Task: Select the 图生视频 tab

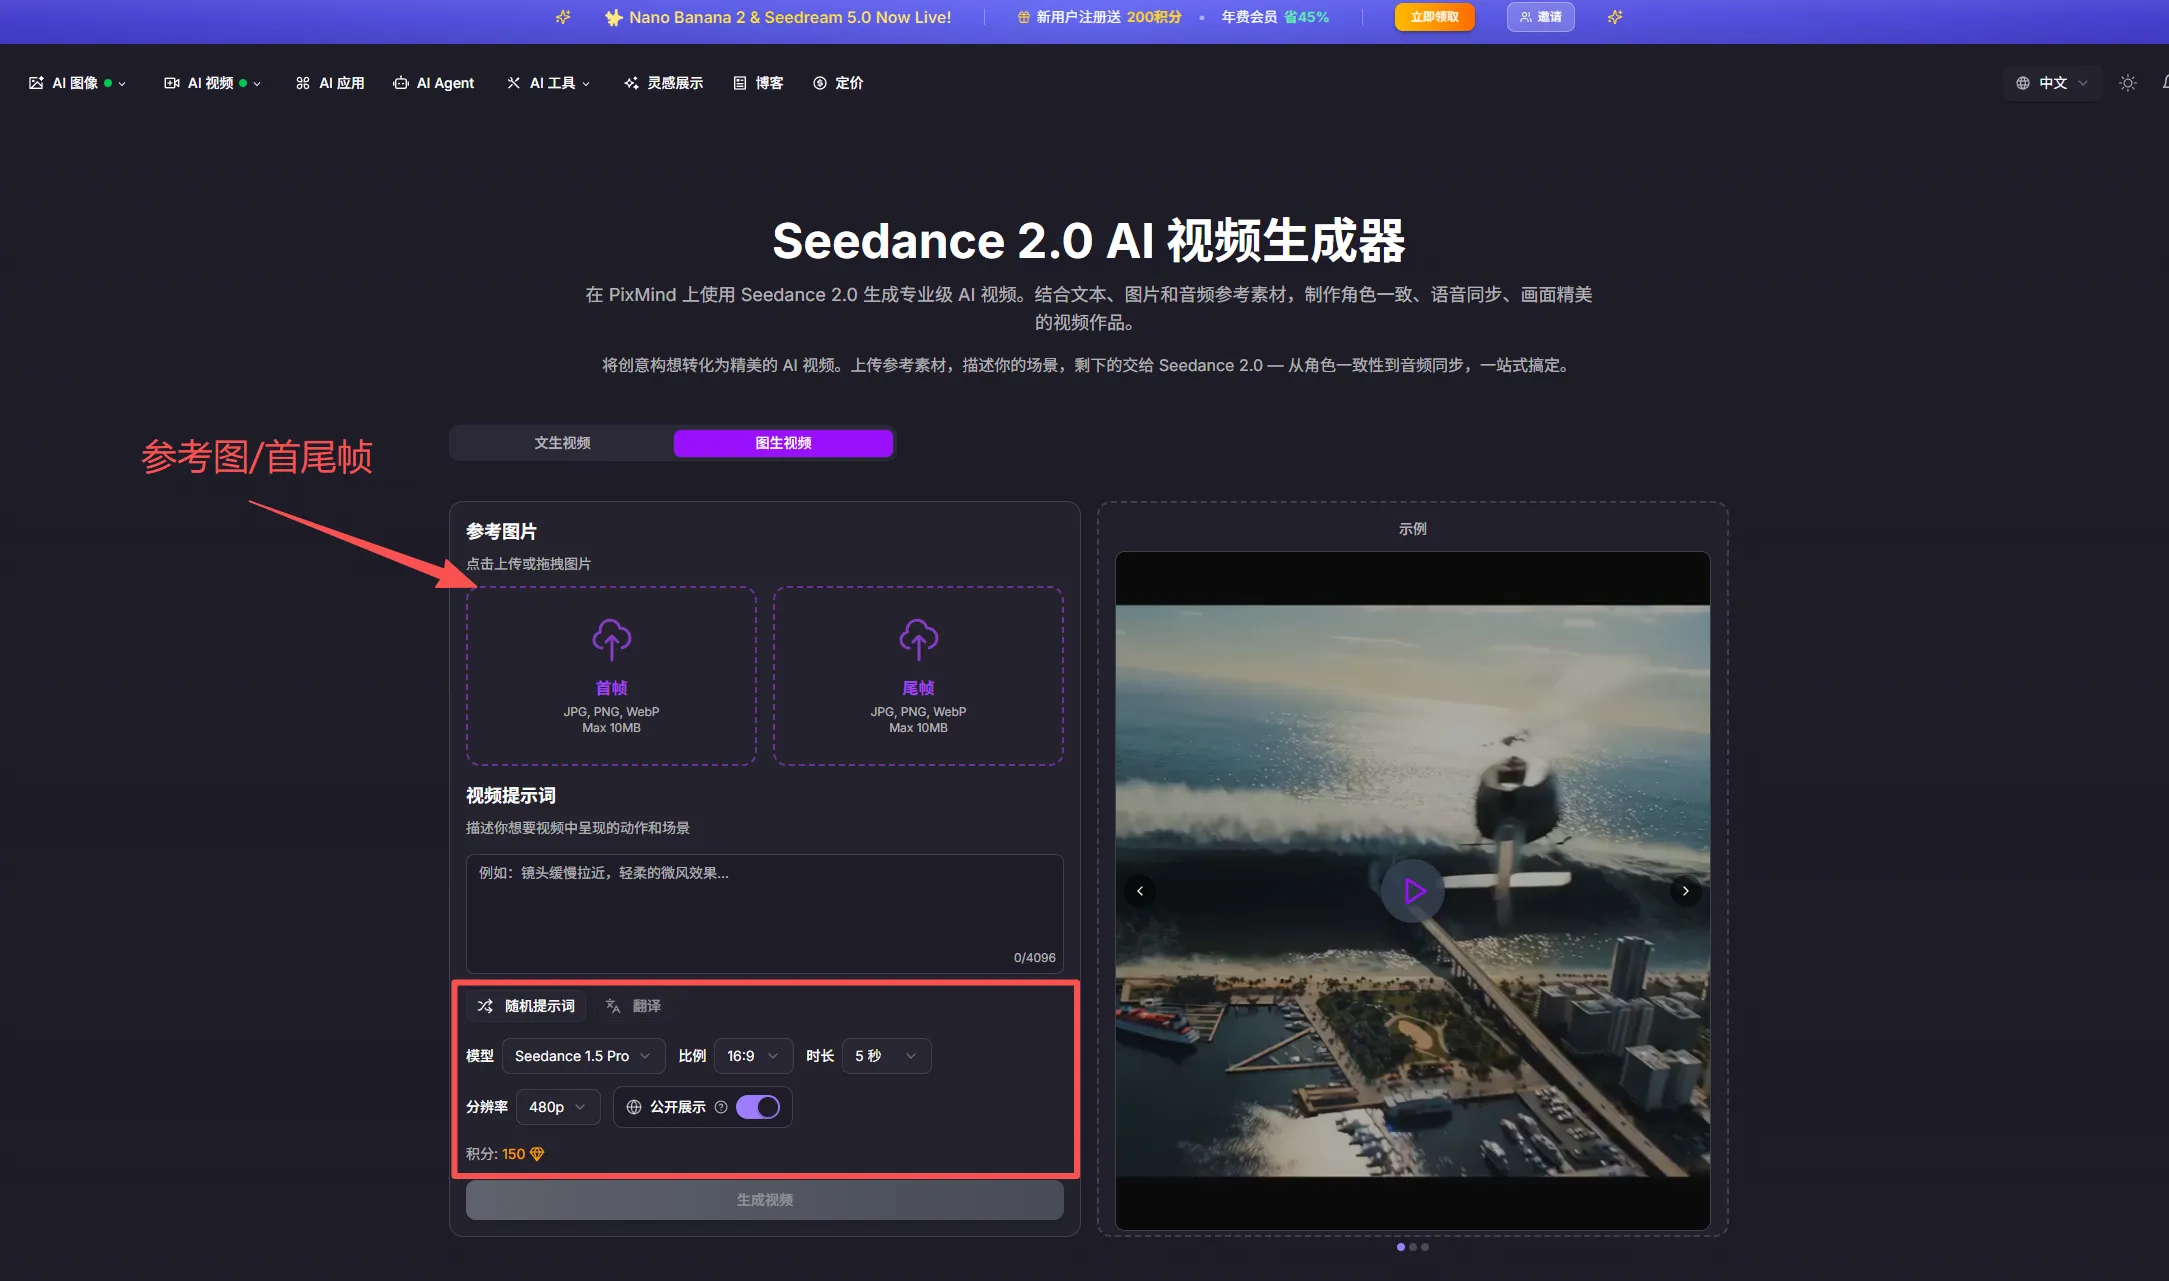Action: (783, 443)
